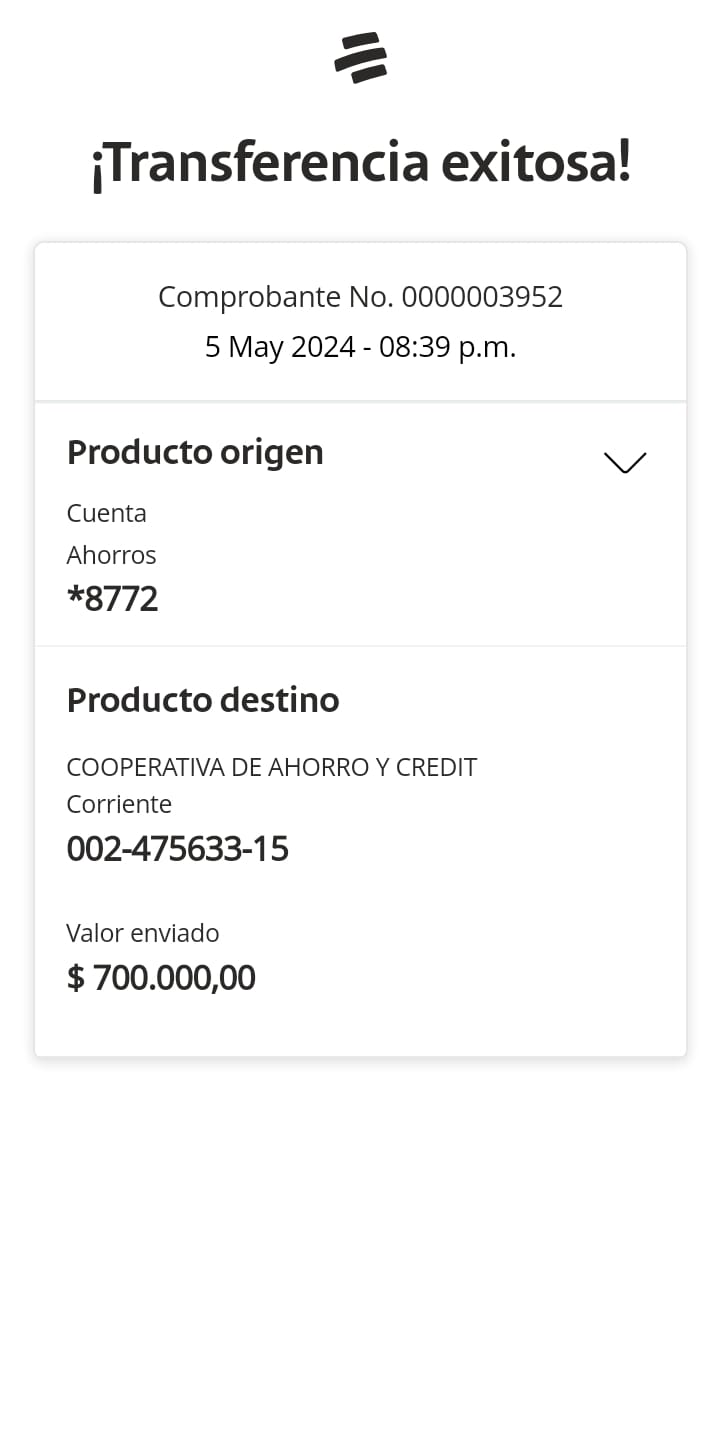Click the "Cuenta" label
Image resolution: width=720 pixels, height=1440 pixels.
(106, 513)
